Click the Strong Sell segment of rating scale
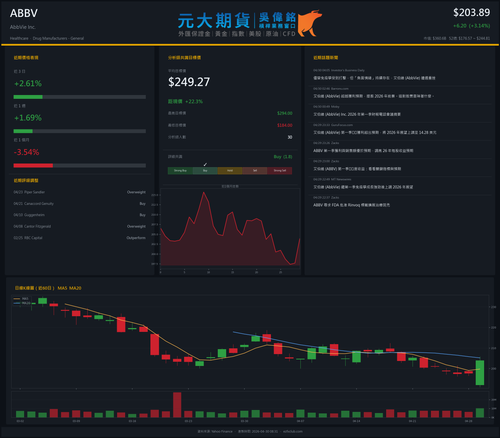 pyautogui.click(x=280, y=171)
